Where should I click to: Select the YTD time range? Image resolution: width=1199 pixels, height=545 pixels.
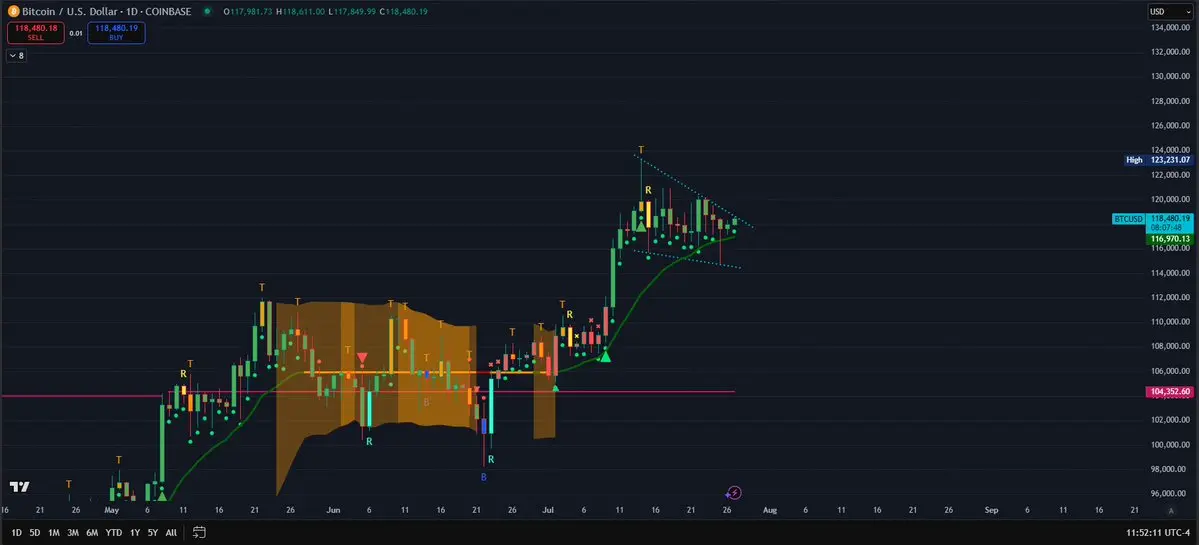113,532
